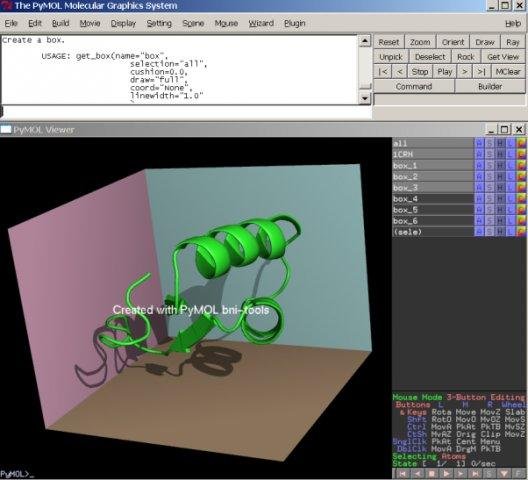The height and width of the screenshot is (480, 528).
Task: Open the Wizard menu
Action: pos(261,23)
